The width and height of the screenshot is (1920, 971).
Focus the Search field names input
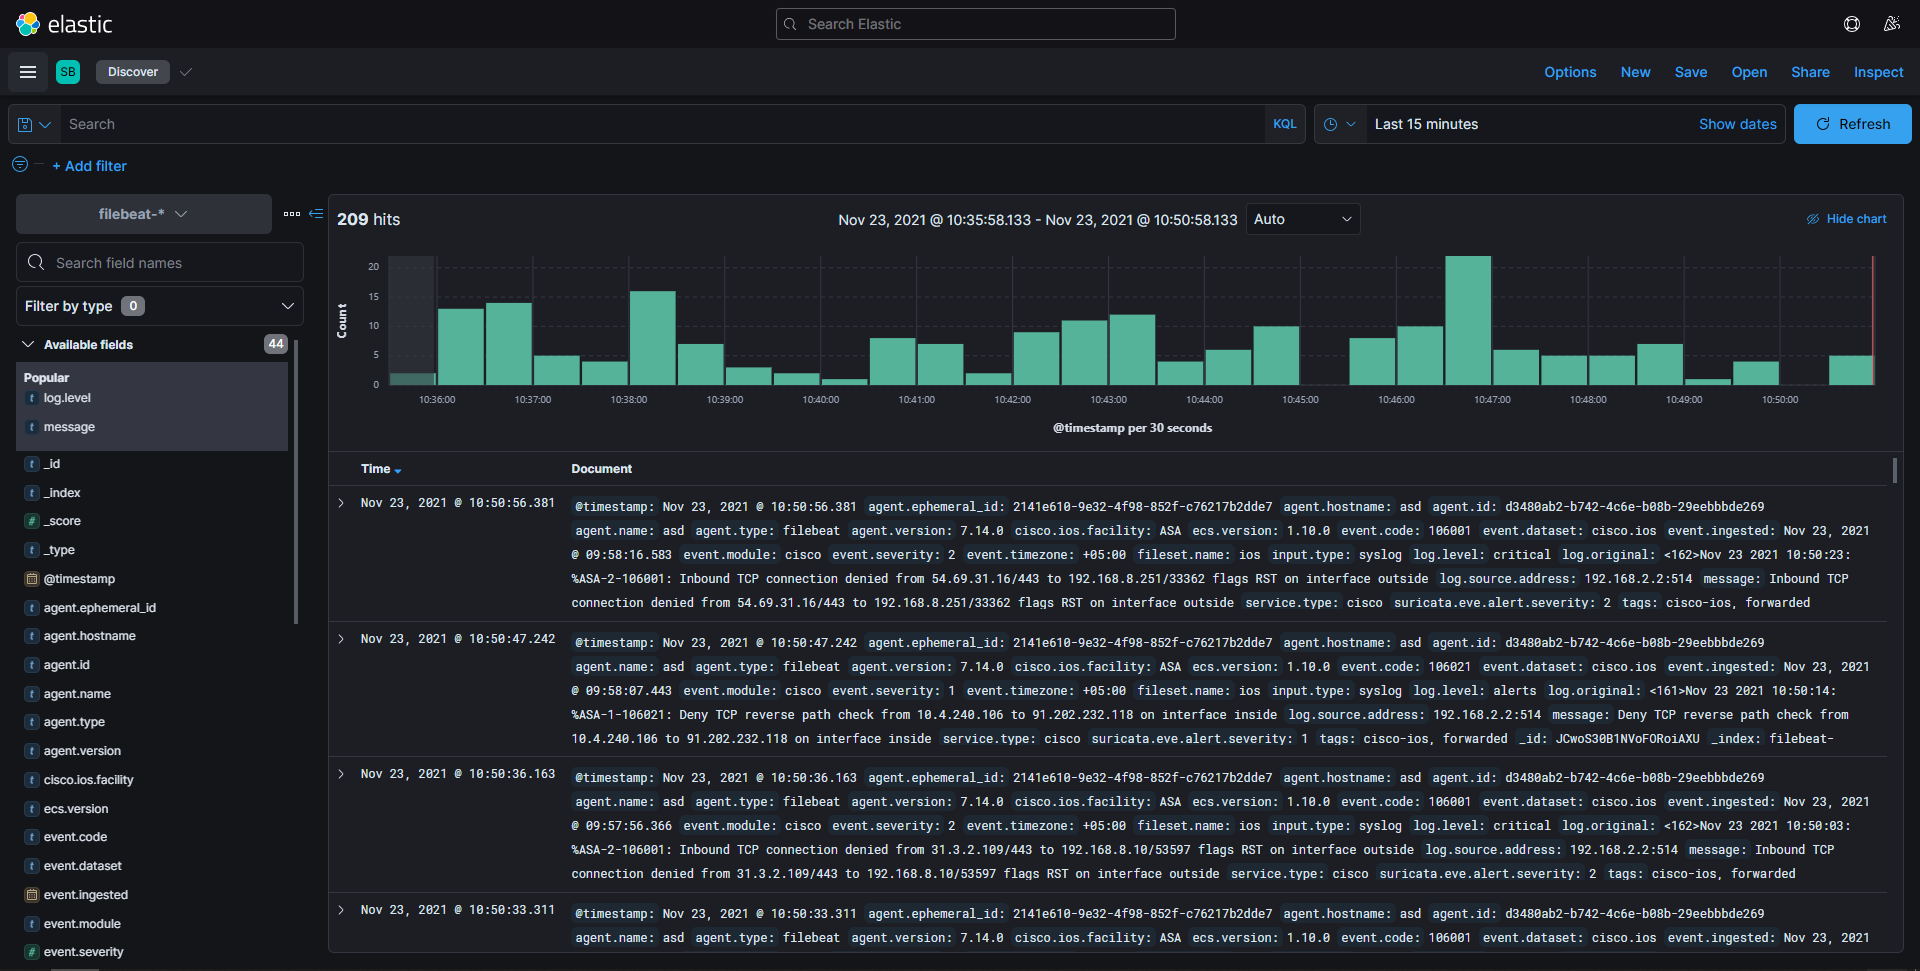pos(160,262)
